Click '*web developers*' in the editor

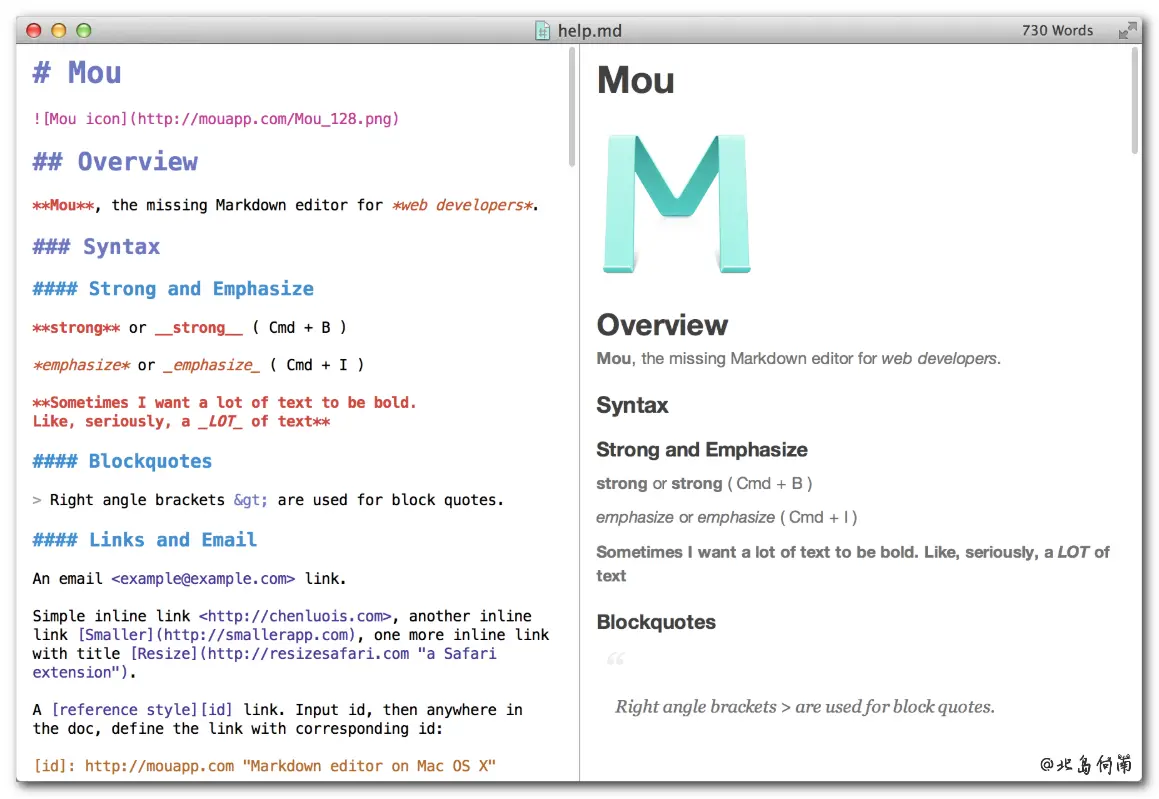pos(462,205)
